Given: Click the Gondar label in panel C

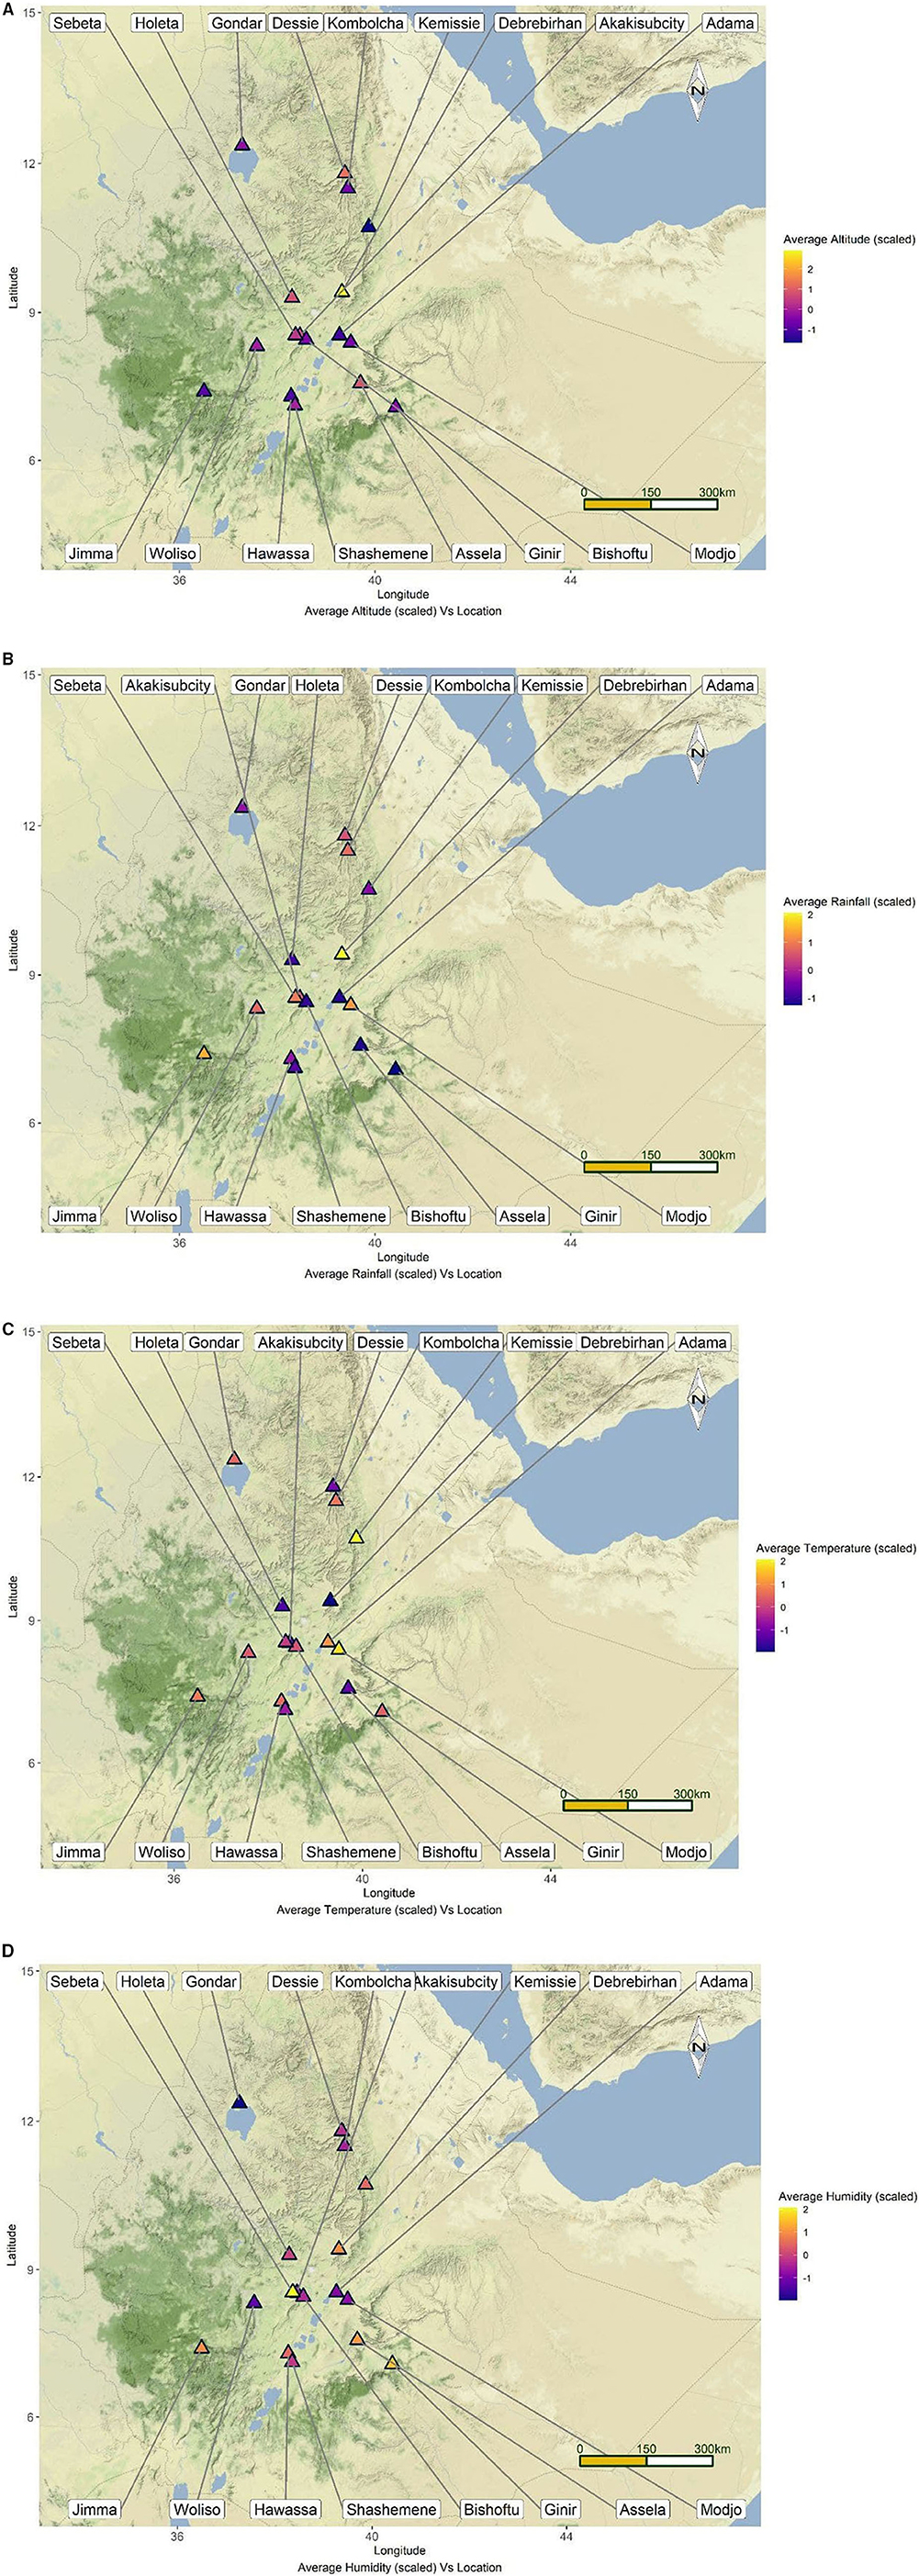Looking at the screenshot, I should pyautogui.click(x=214, y=1342).
